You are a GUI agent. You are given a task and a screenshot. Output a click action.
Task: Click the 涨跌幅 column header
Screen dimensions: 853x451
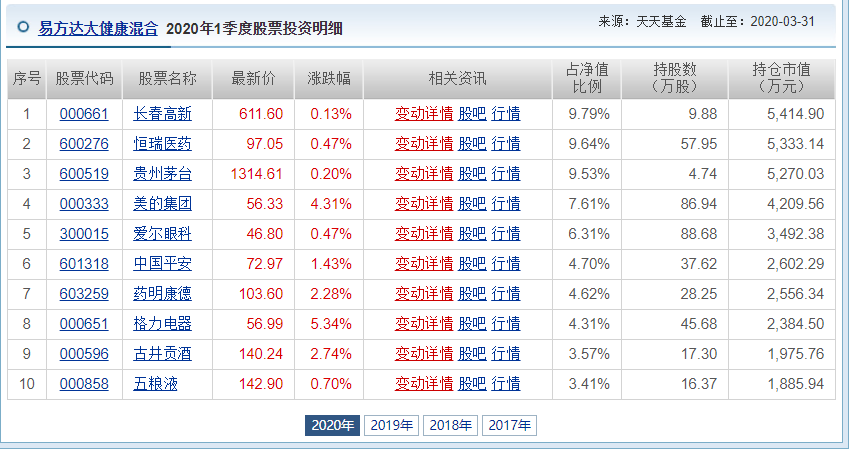[x=329, y=79]
